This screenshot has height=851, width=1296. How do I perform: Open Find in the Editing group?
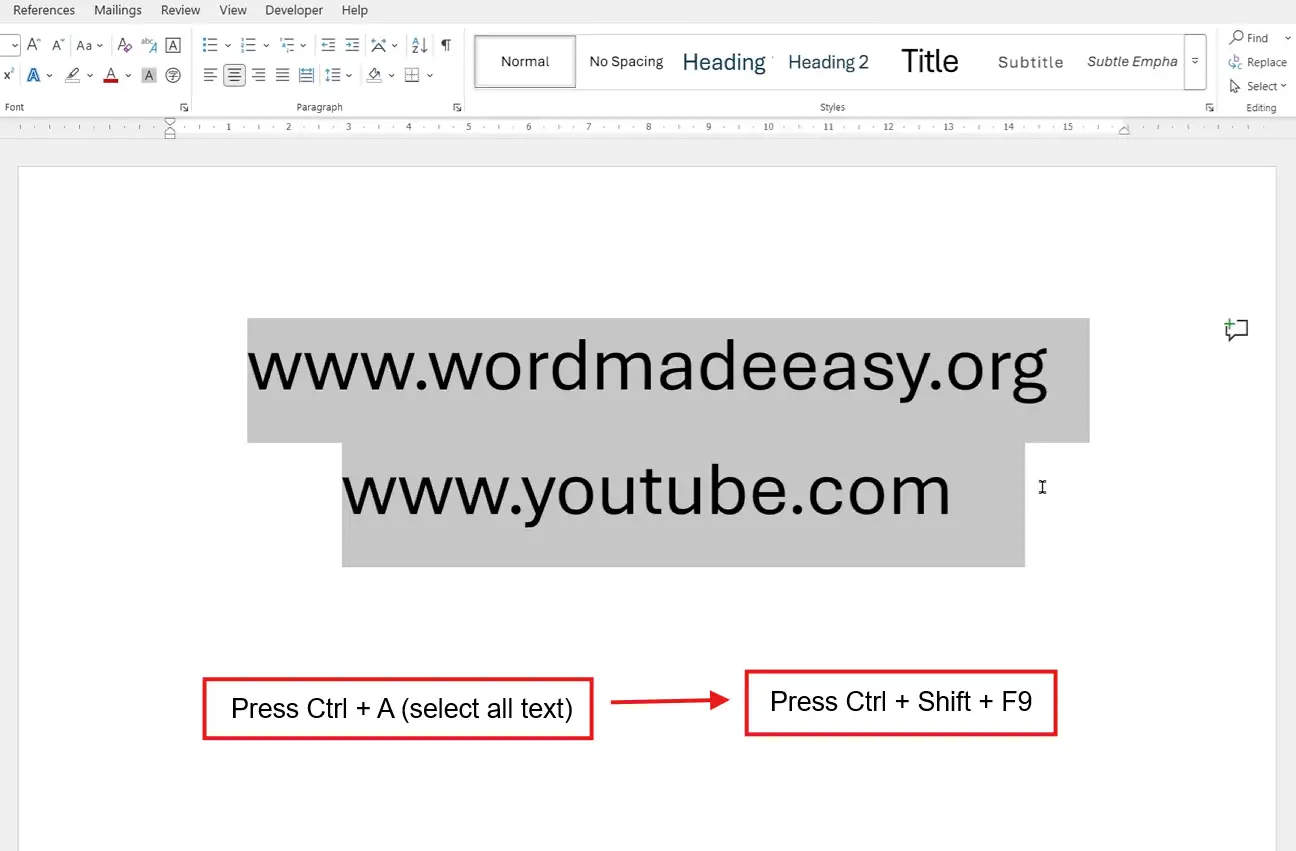coord(1250,38)
